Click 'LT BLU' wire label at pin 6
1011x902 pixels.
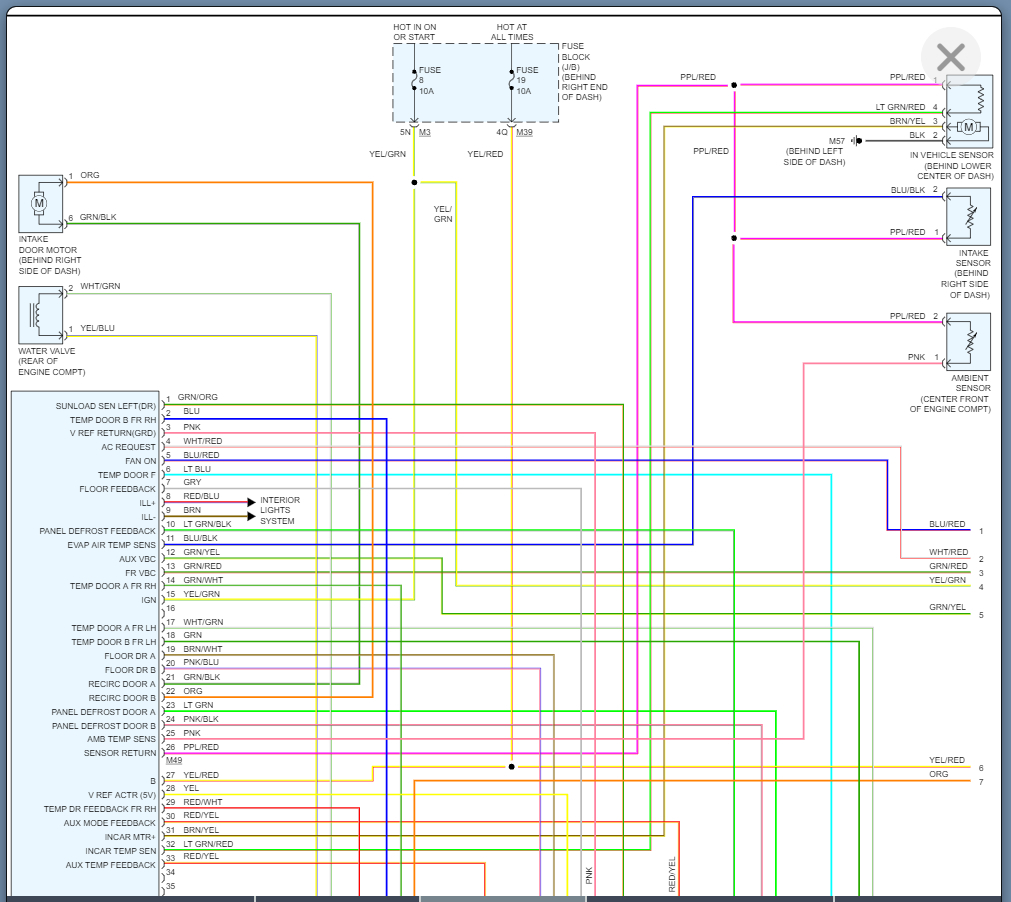197,469
